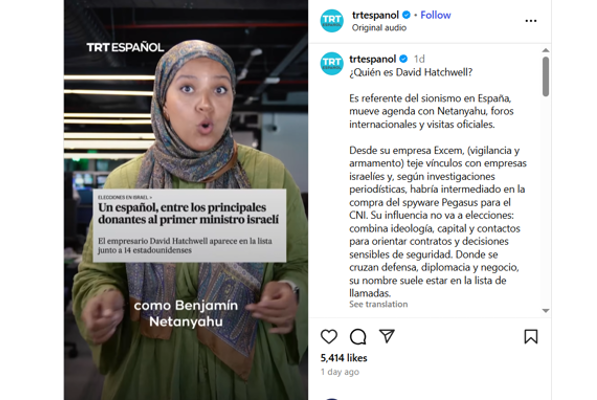Open trtespanol profile from header username
The image size is (597, 400).
click(x=375, y=15)
